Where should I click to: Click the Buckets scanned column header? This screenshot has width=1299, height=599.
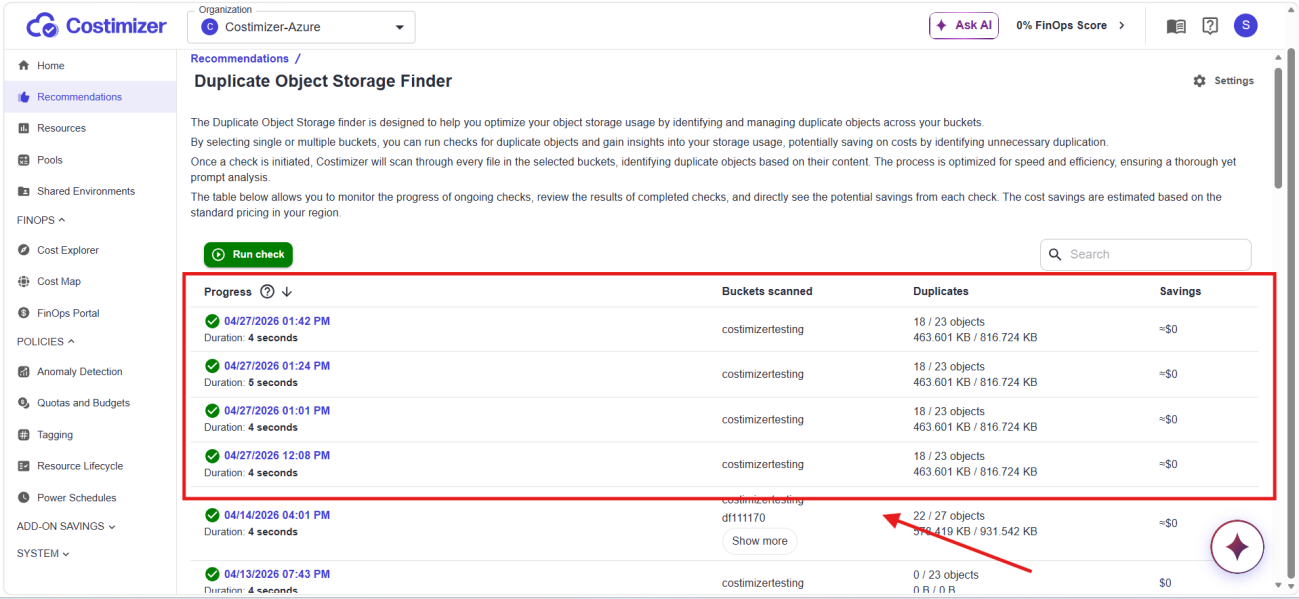click(x=767, y=292)
